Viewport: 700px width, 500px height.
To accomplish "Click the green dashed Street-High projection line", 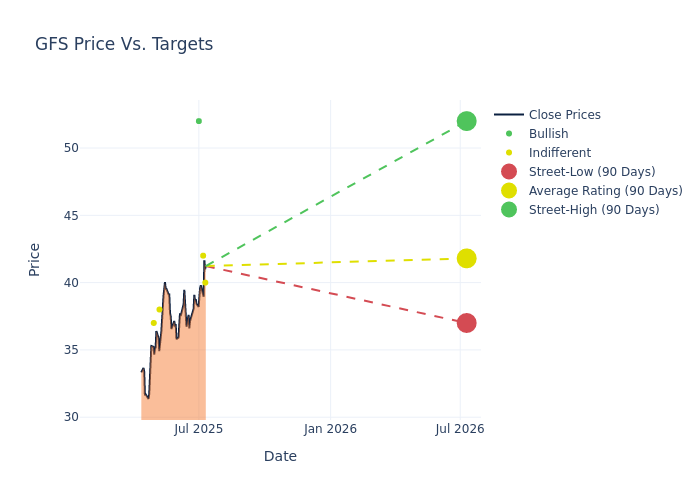I will (330, 196).
